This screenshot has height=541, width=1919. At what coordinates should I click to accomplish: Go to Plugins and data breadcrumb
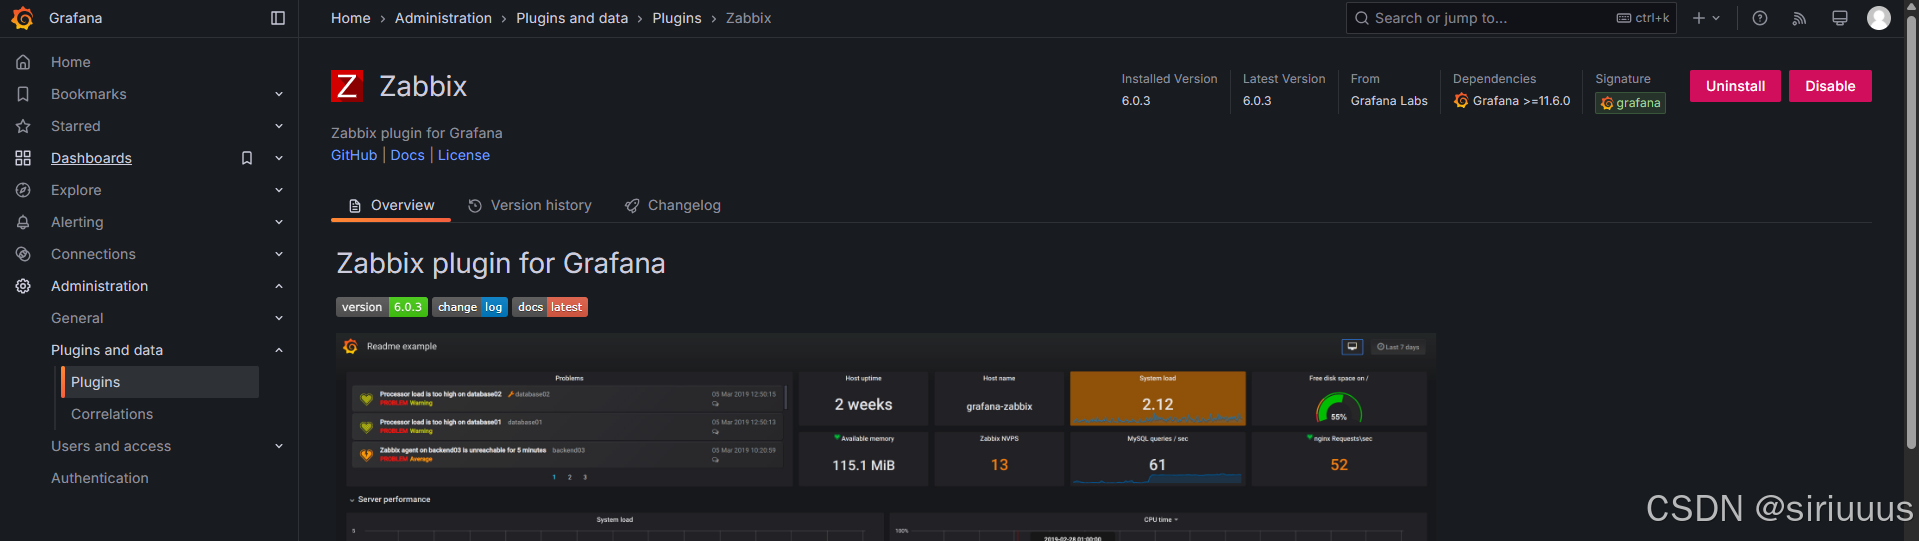tap(572, 18)
